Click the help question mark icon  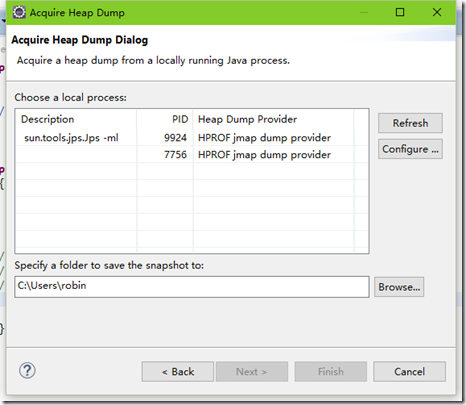click(27, 371)
